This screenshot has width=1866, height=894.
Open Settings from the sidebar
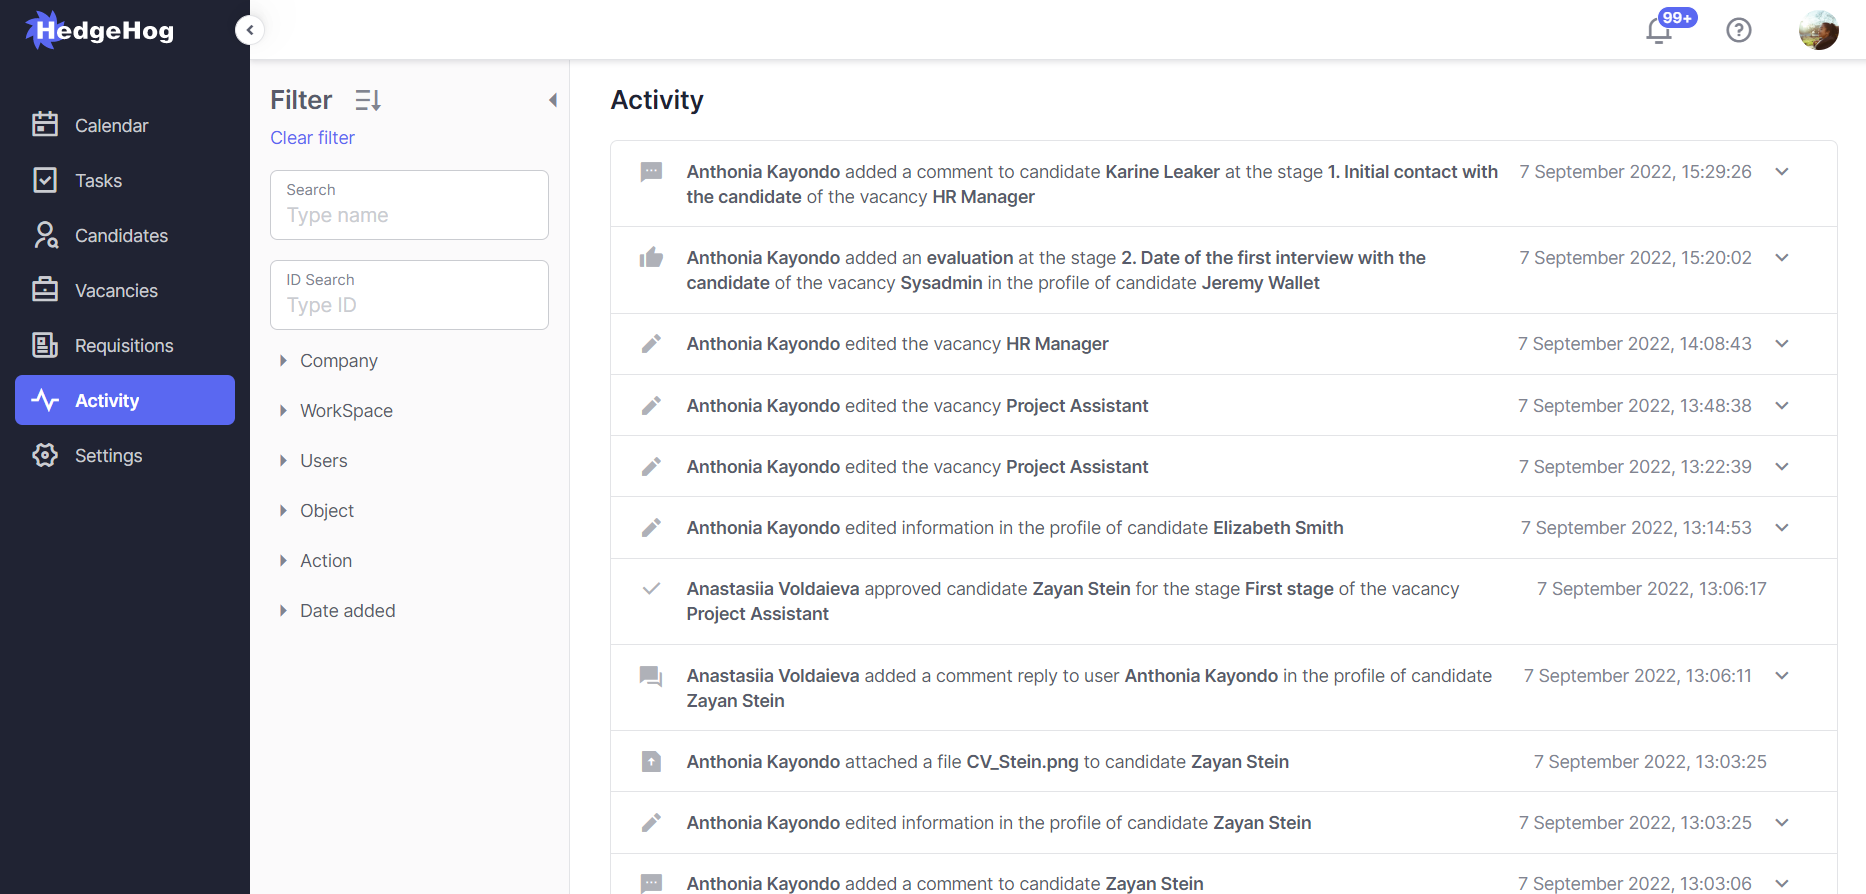tap(107, 455)
